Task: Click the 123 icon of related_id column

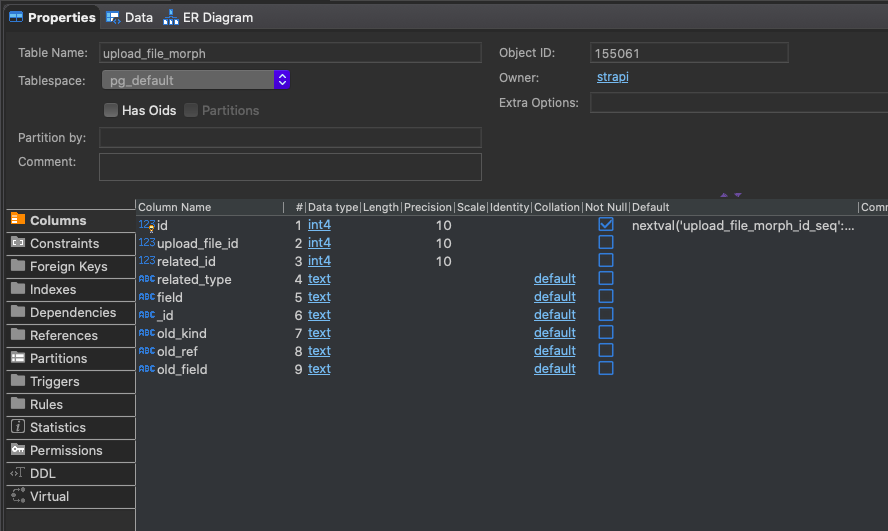Action: 147,261
